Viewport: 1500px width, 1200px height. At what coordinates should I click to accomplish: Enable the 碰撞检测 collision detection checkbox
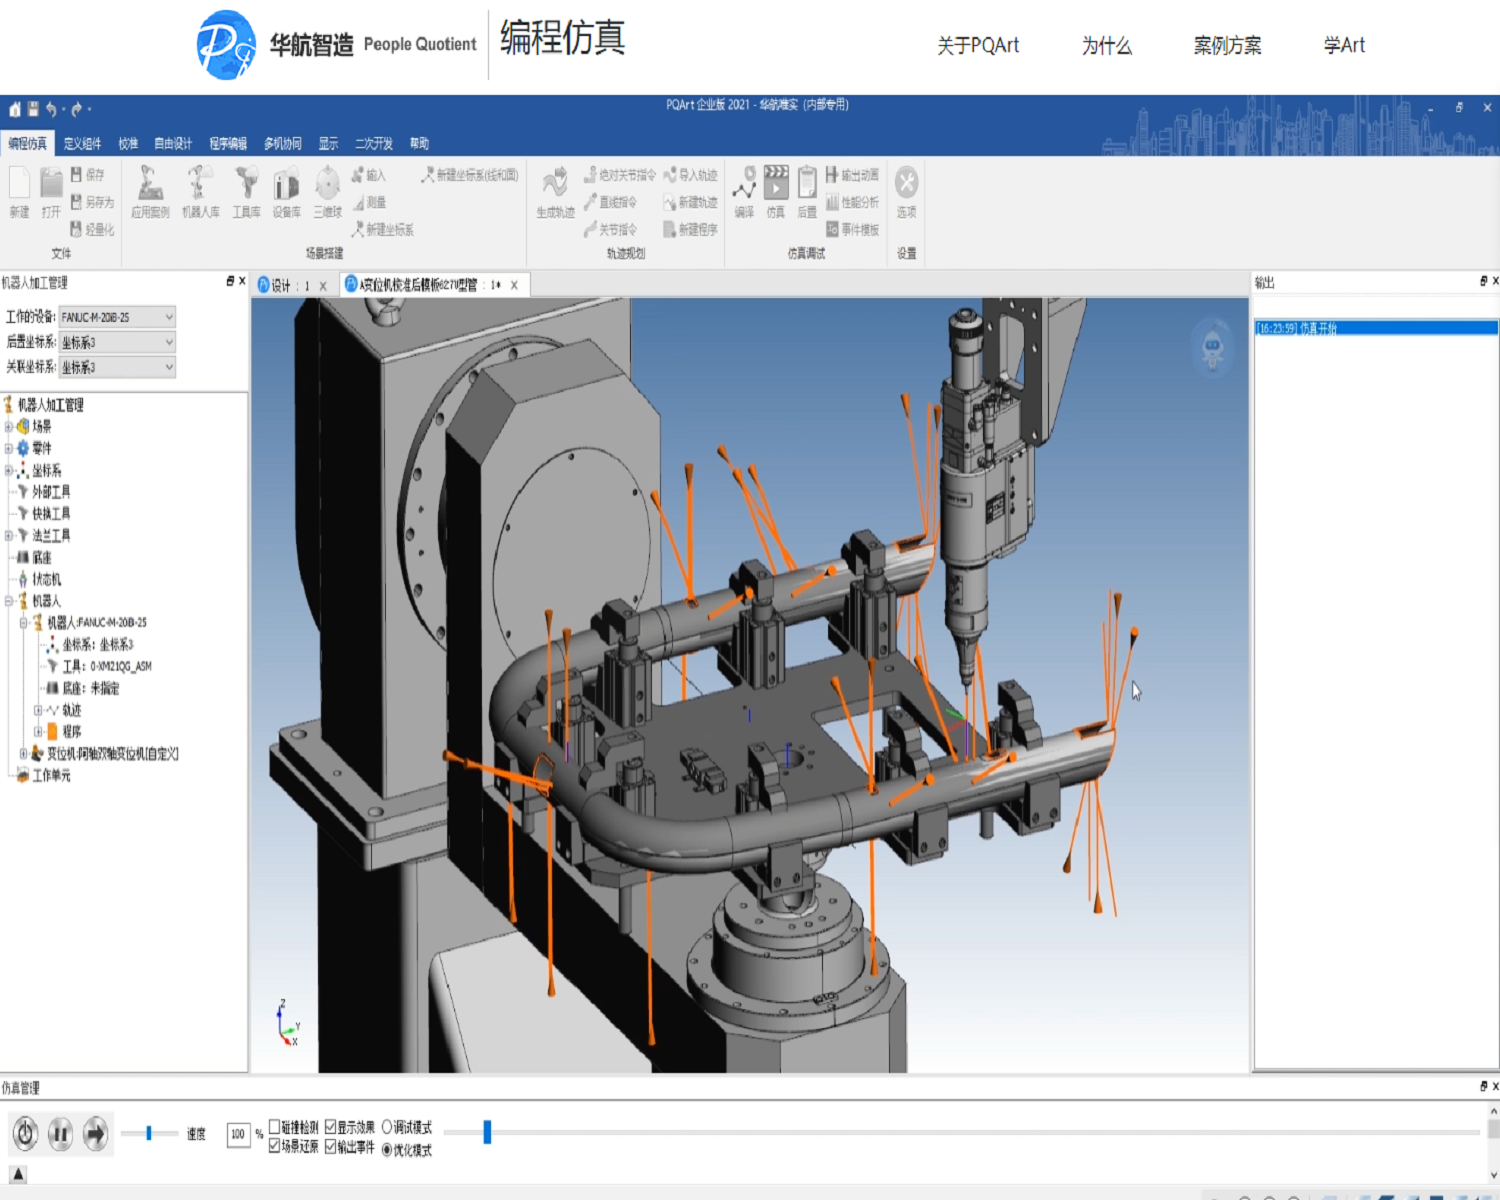tap(275, 1127)
